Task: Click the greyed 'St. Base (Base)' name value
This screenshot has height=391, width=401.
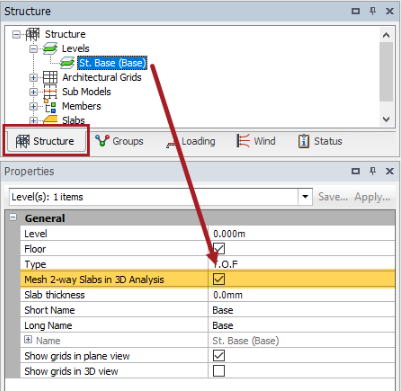Action: [246, 341]
